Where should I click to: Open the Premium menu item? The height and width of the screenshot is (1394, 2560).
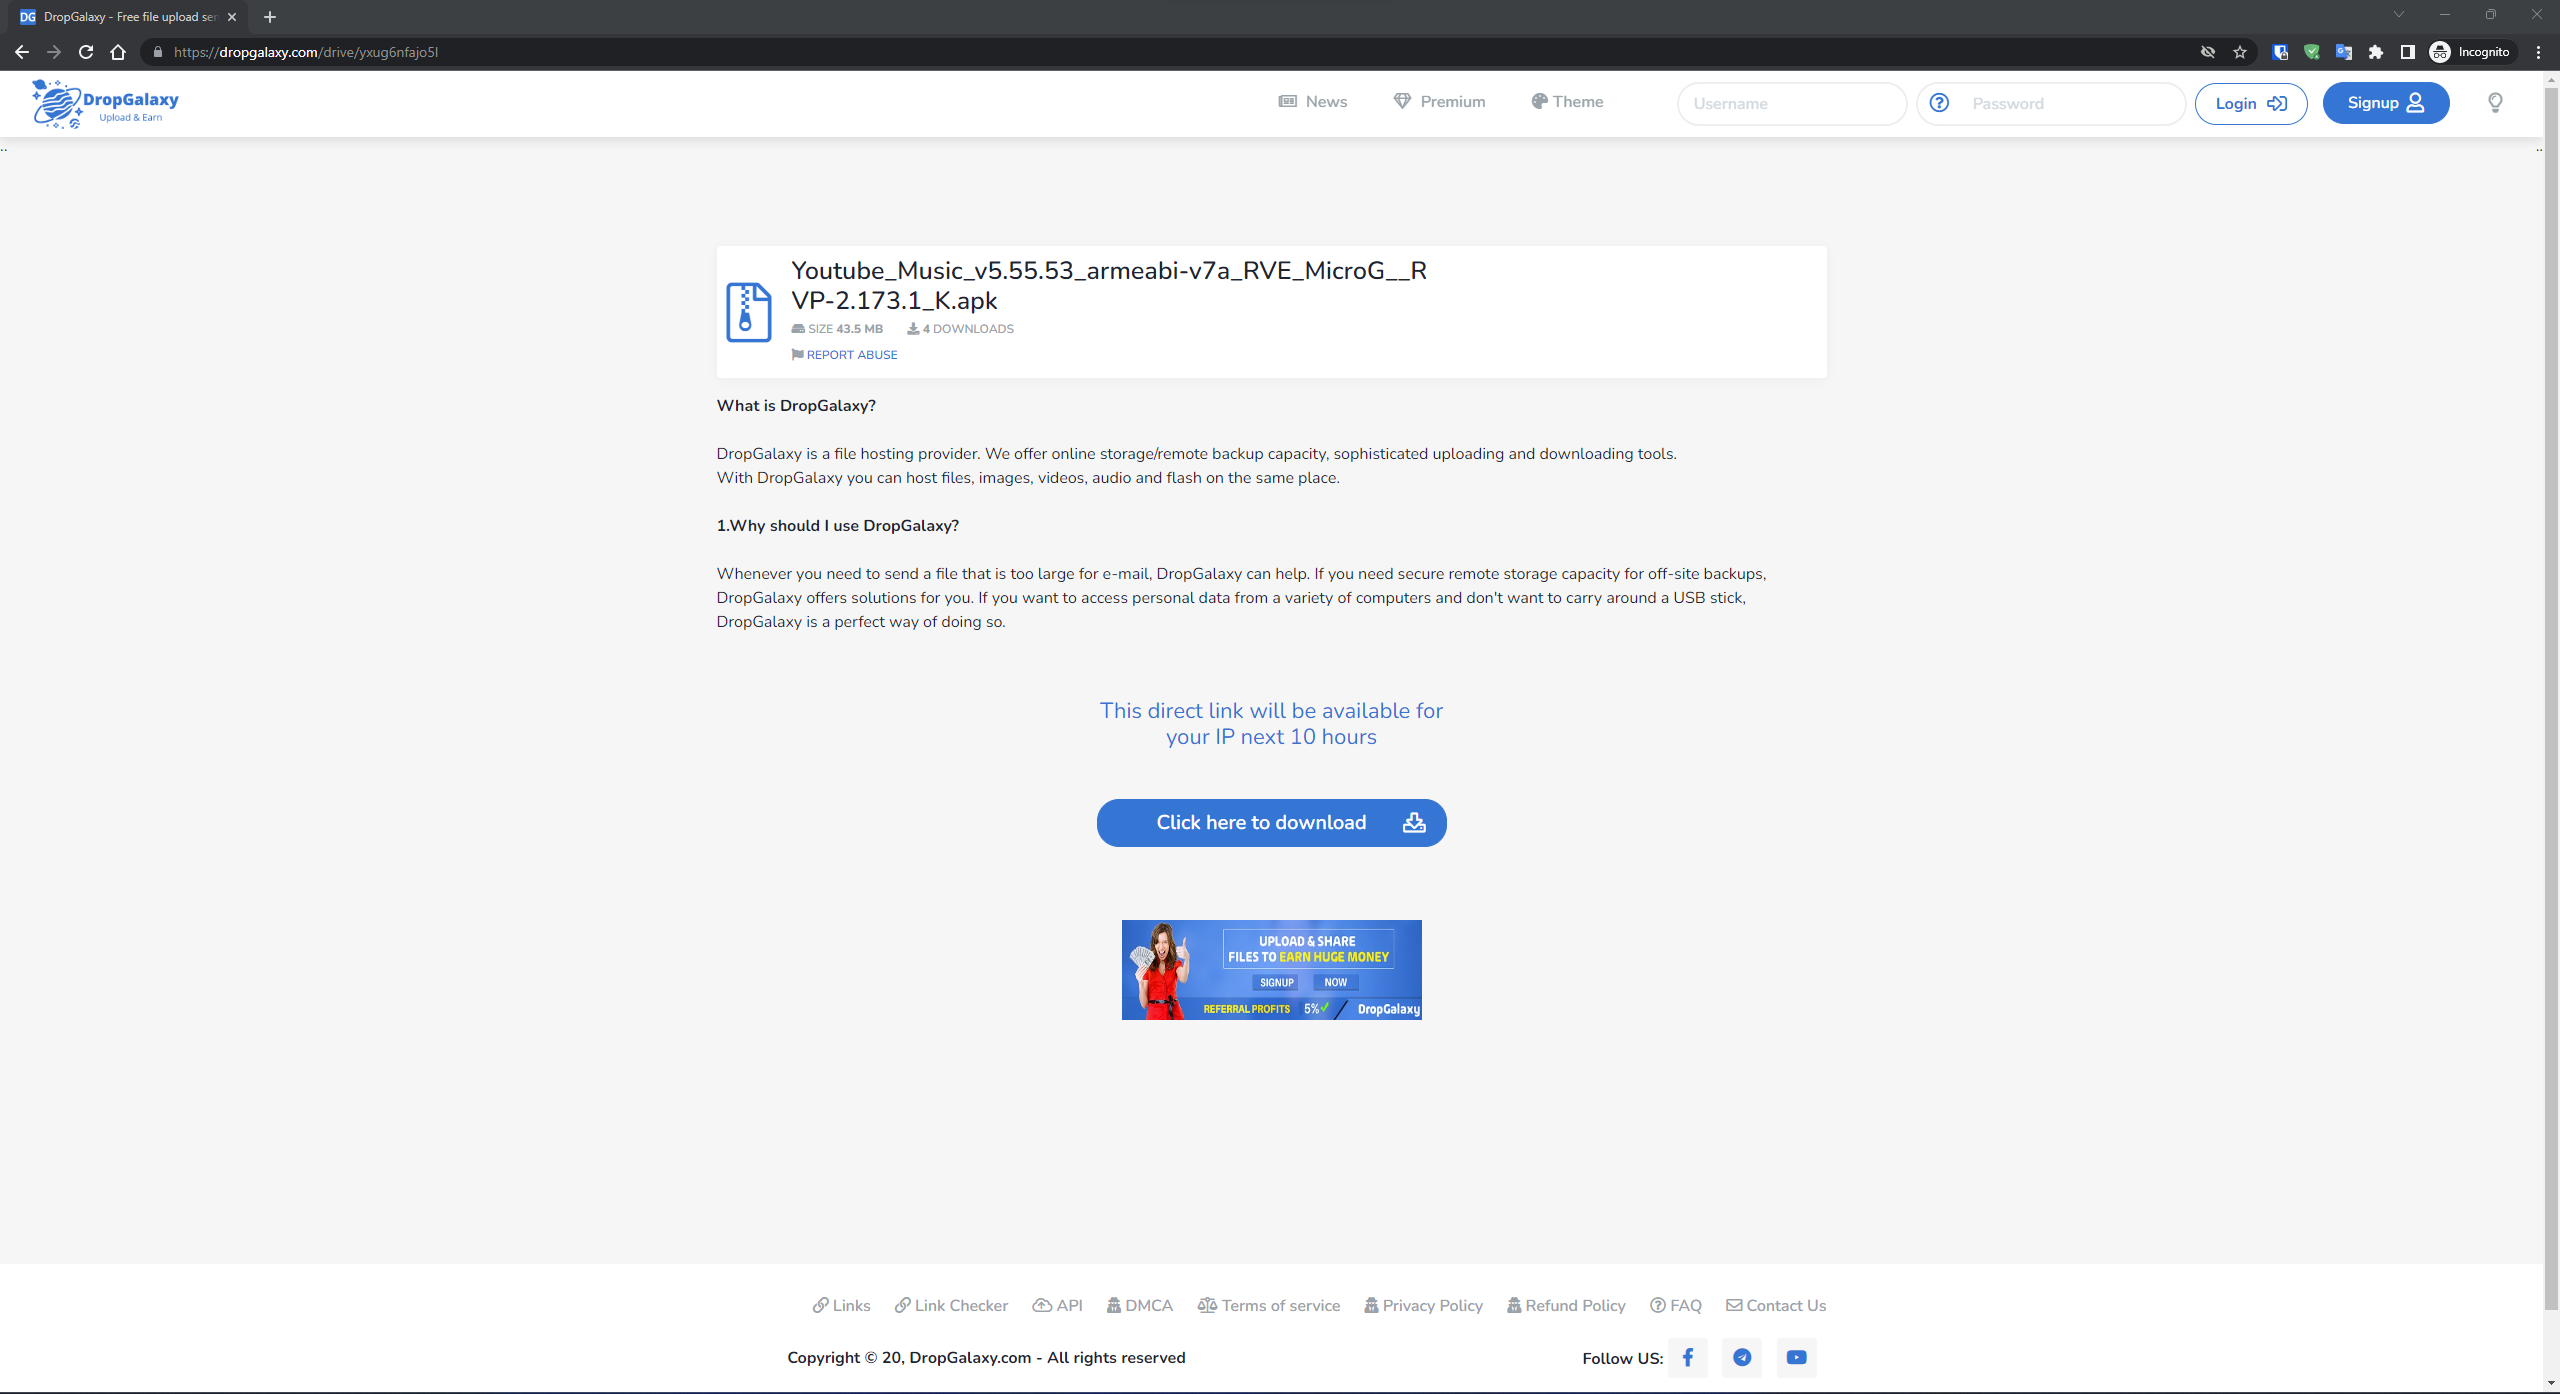coord(1439,101)
